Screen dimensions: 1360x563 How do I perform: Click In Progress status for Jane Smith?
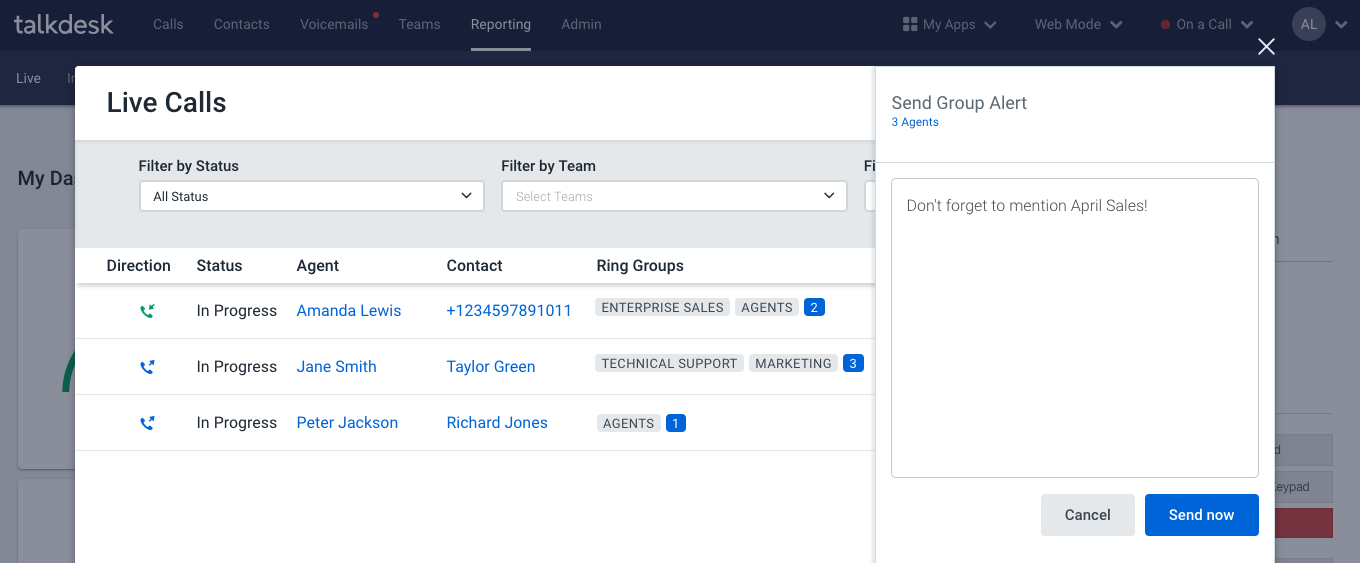(237, 367)
